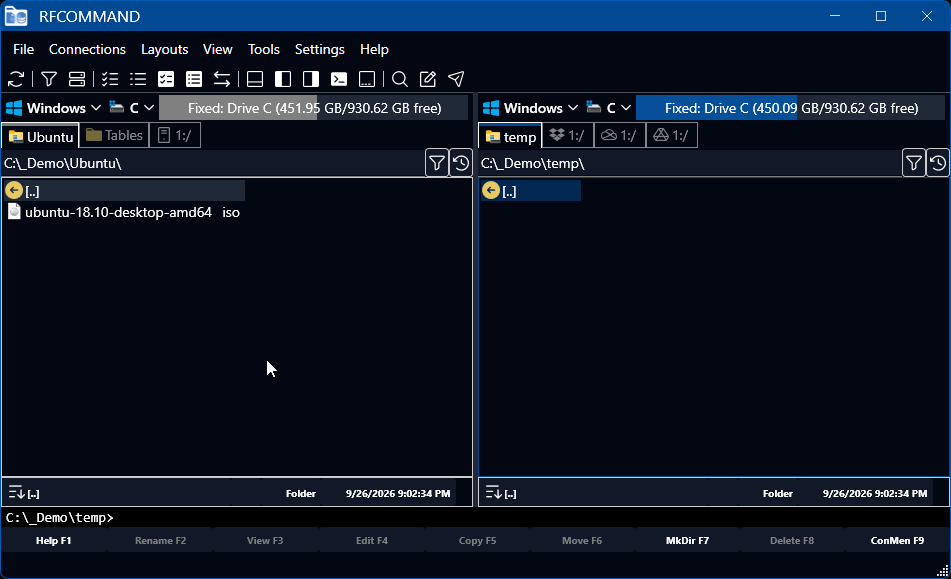This screenshot has height=579, width=951.
Task: Select the ubuntu-18.10-desktop-amd64 iso file
Action: coord(124,212)
